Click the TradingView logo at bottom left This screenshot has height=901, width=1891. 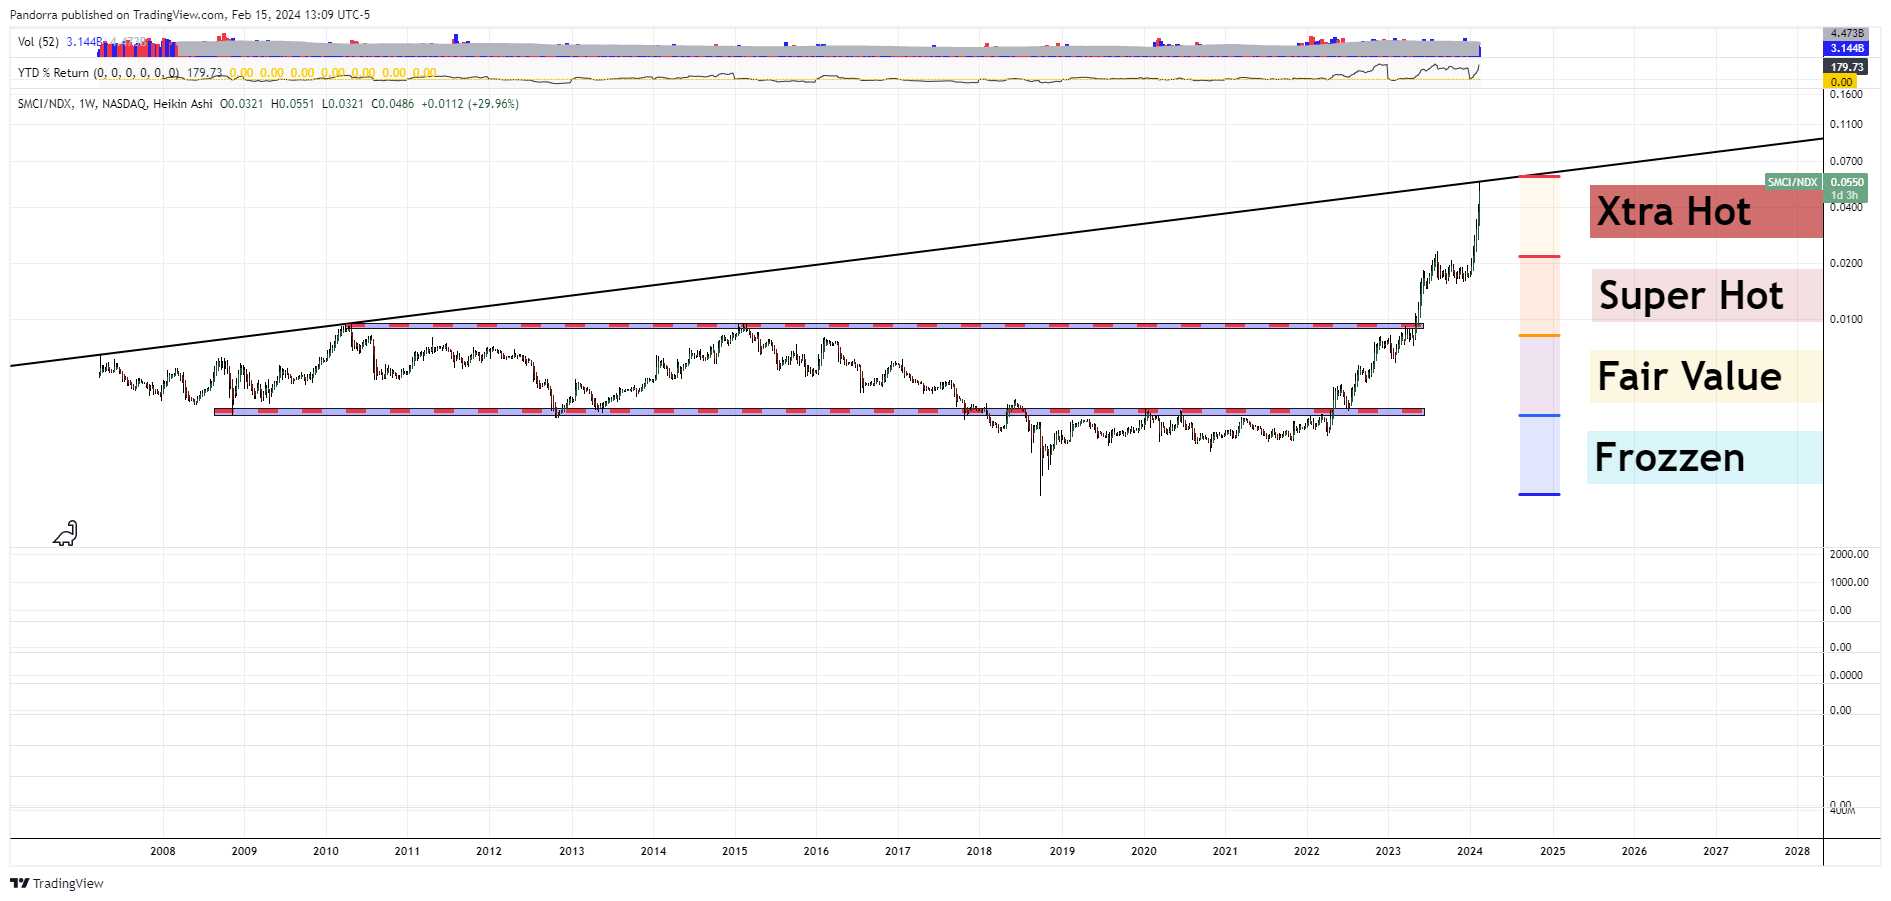[x=57, y=883]
